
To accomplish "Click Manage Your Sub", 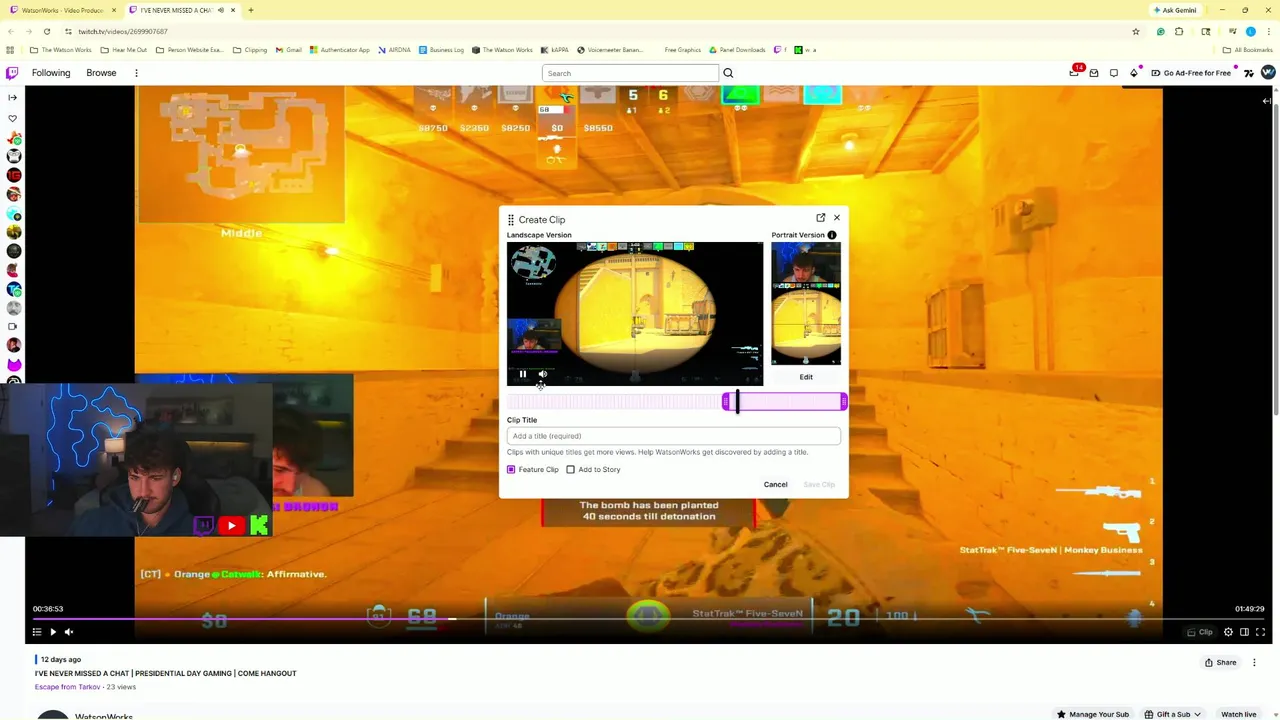I will [x=1092, y=714].
